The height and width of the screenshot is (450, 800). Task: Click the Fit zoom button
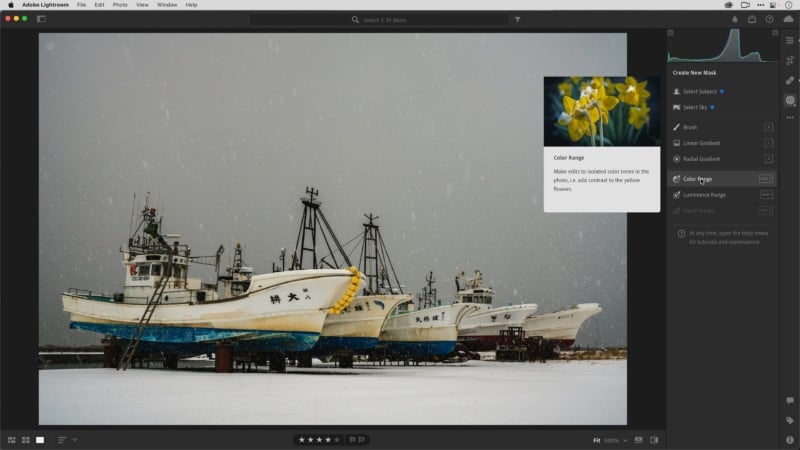tap(596, 440)
